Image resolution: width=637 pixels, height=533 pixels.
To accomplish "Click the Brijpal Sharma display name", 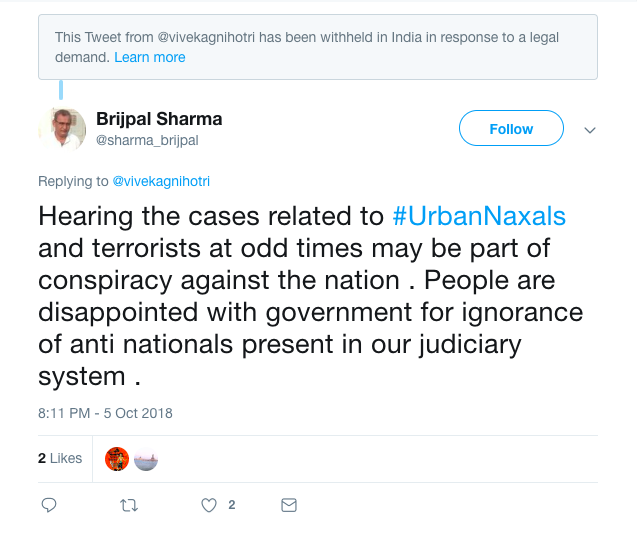I will (x=159, y=119).
